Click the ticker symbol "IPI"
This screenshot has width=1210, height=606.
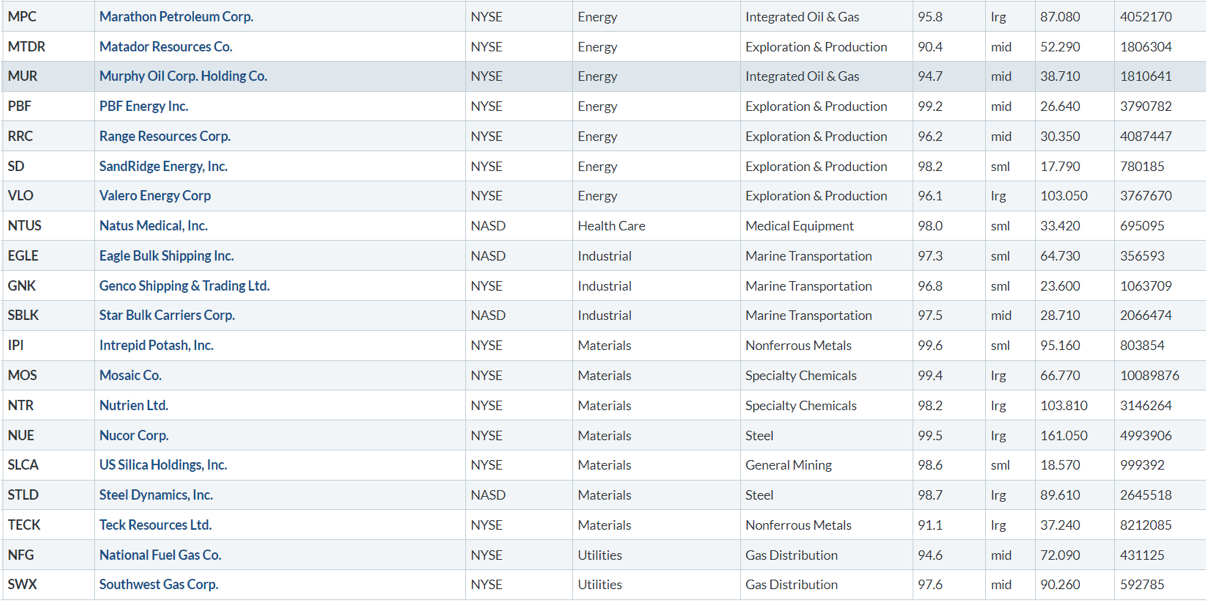pyautogui.click(x=15, y=345)
